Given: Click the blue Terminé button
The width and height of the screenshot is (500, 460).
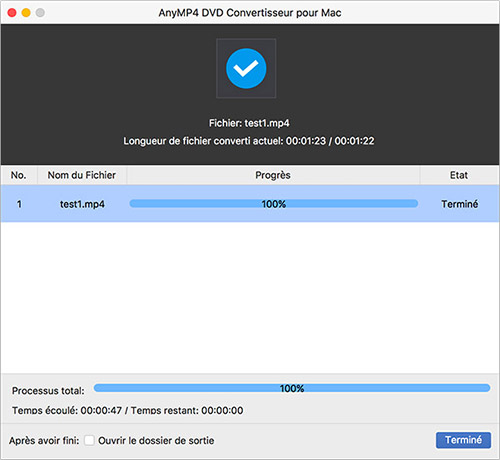Looking at the screenshot, I should [463, 440].
